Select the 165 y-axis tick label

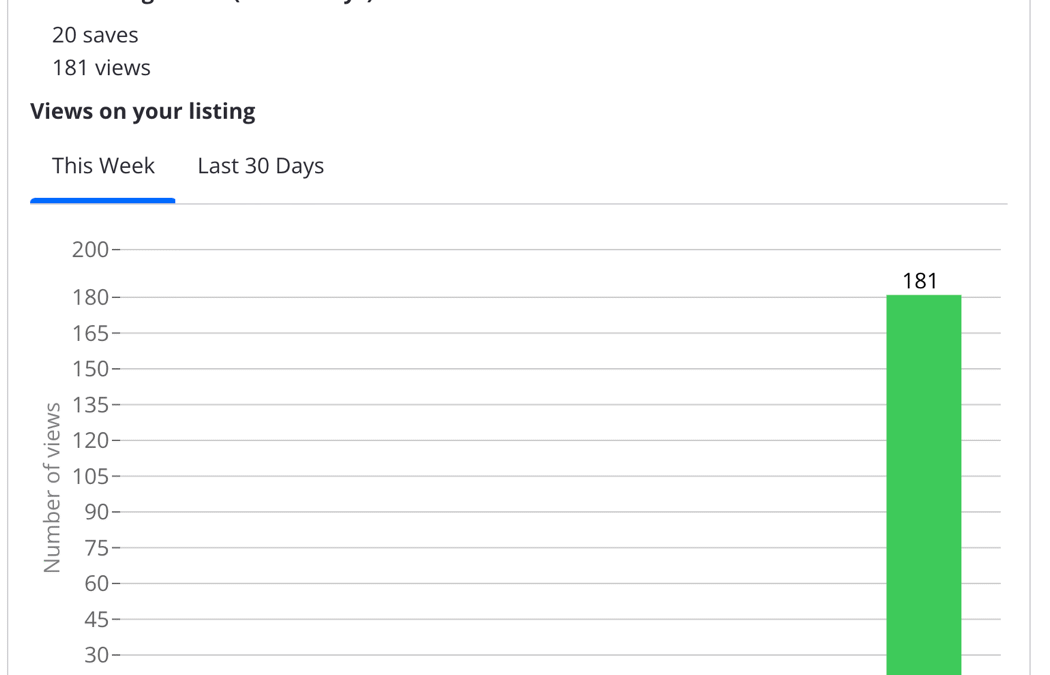pos(90,333)
